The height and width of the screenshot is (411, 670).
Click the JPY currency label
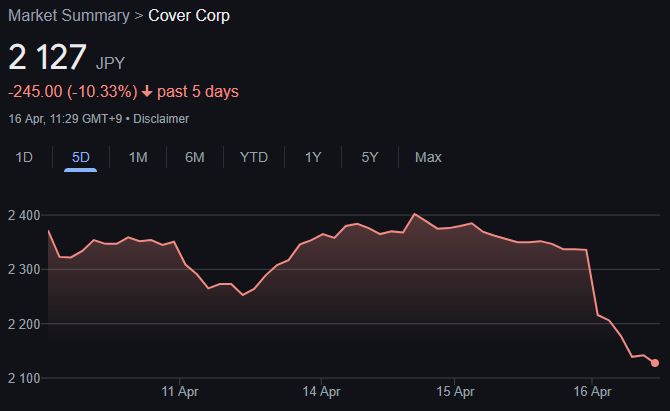click(x=110, y=63)
